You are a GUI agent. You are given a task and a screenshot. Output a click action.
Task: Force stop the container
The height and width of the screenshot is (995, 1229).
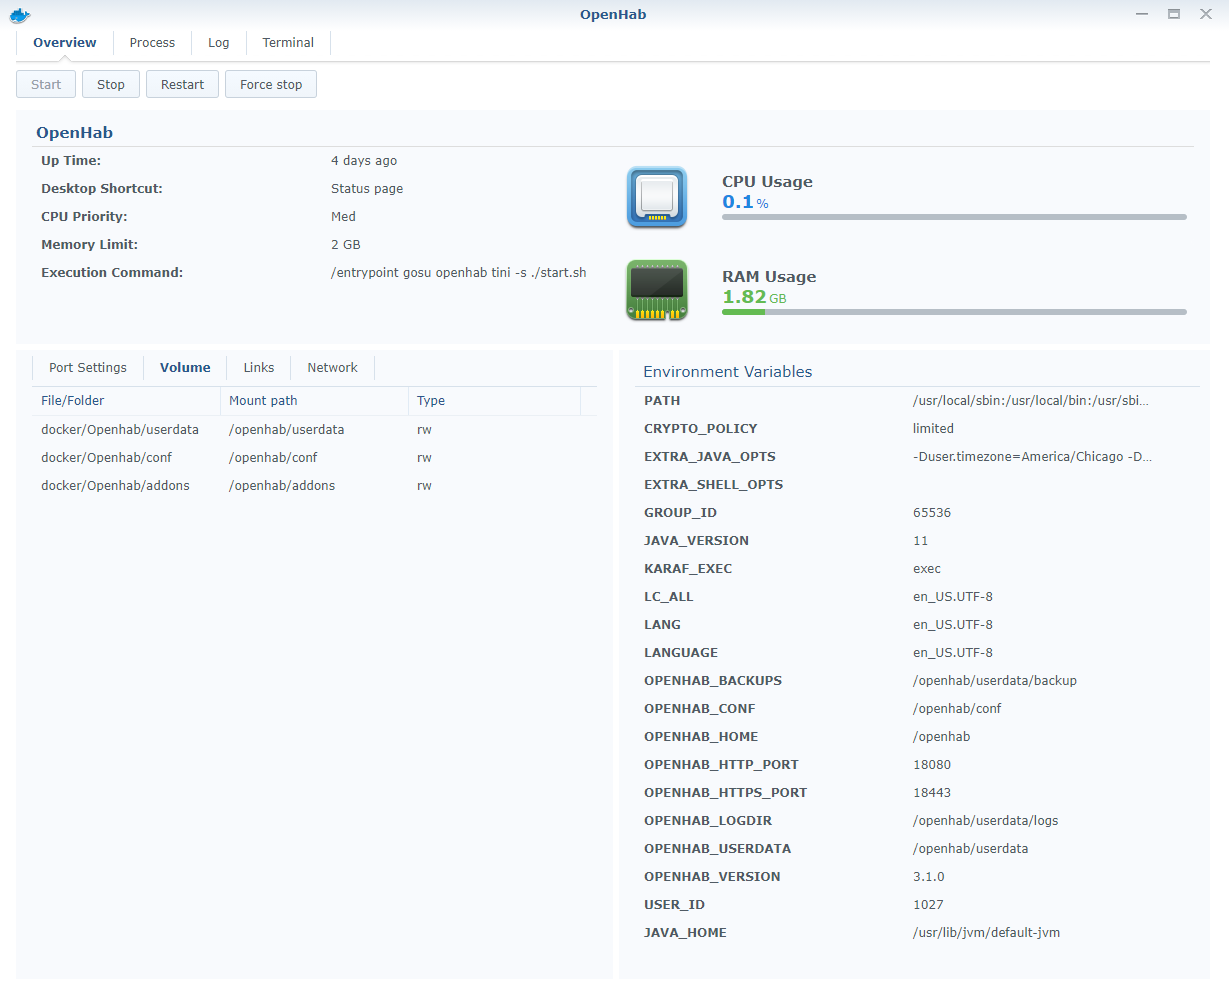click(271, 85)
